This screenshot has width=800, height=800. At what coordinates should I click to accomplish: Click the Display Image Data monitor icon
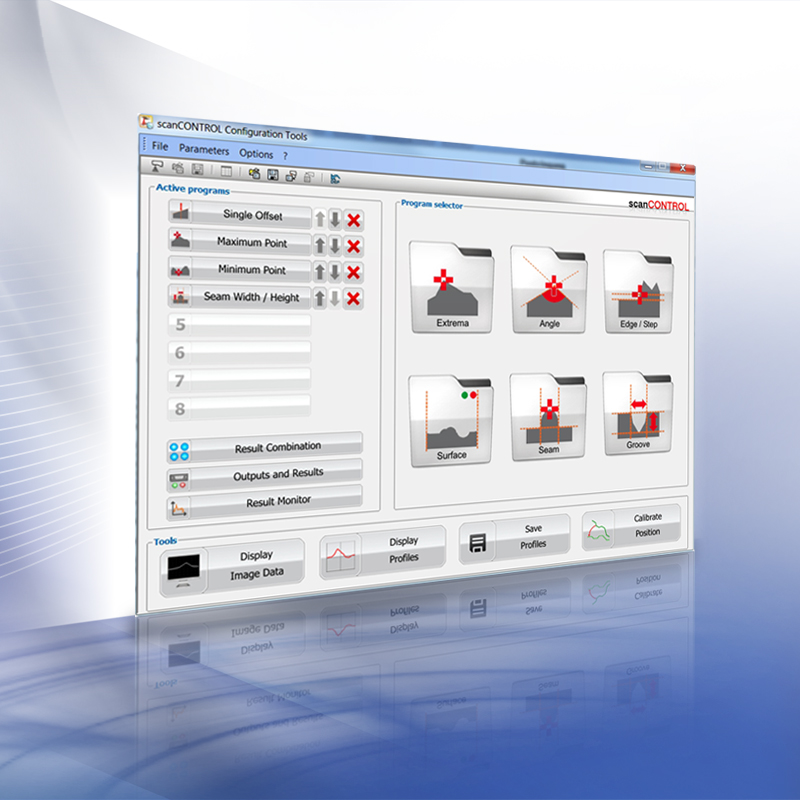pyautogui.click(x=184, y=571)
